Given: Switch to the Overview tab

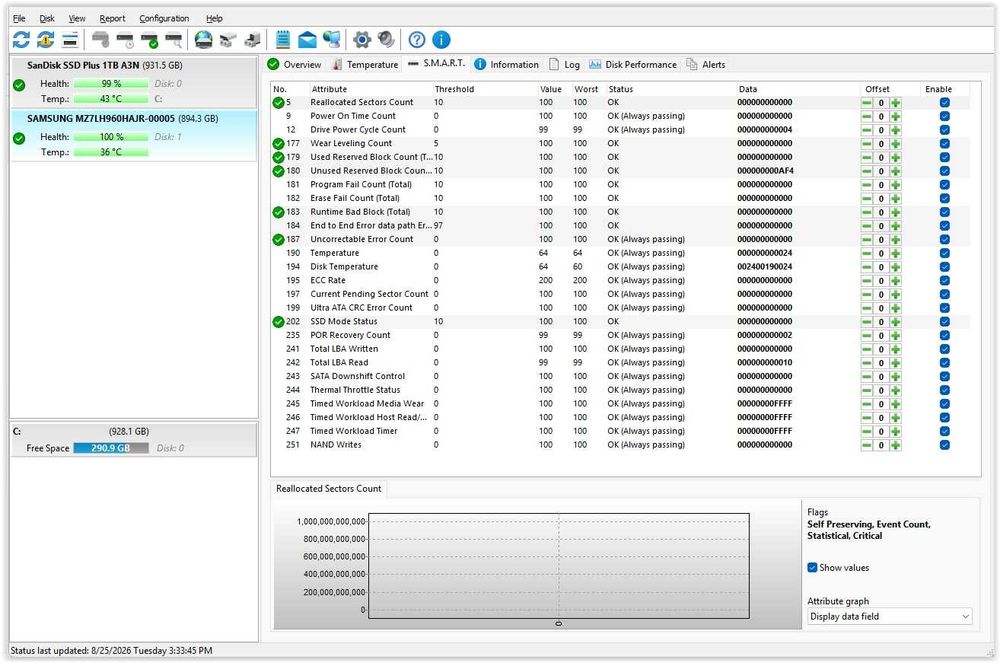Looking at the screenshot, I should [295, 64].
